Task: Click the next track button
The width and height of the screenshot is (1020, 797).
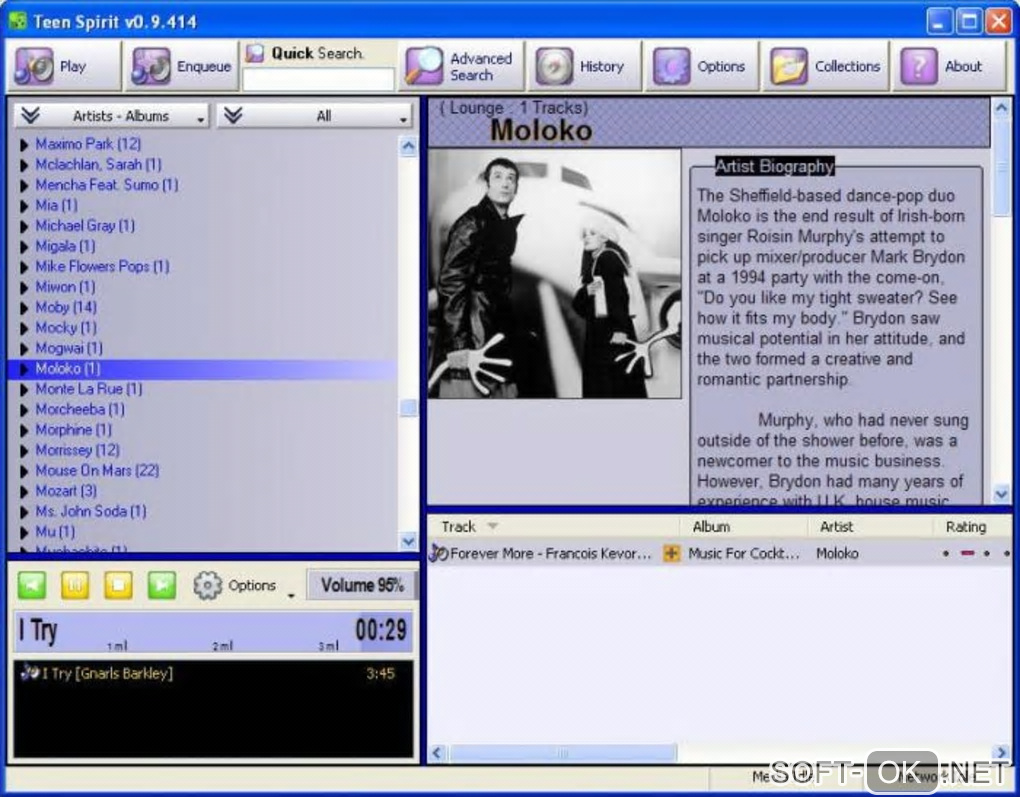Action: coord(162,586)
